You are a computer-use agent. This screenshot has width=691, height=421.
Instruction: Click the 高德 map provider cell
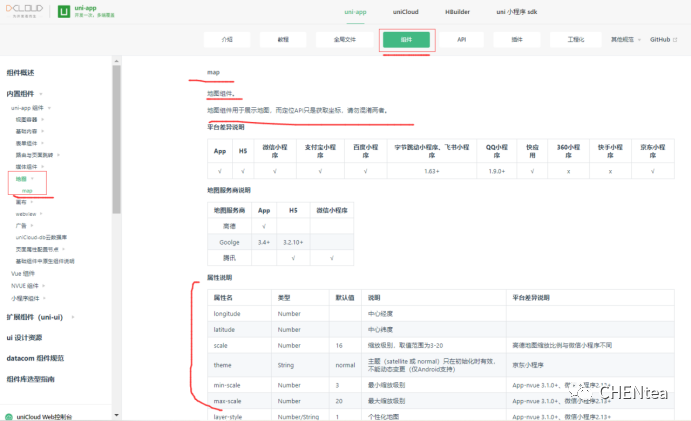click(x=229, y=226)
